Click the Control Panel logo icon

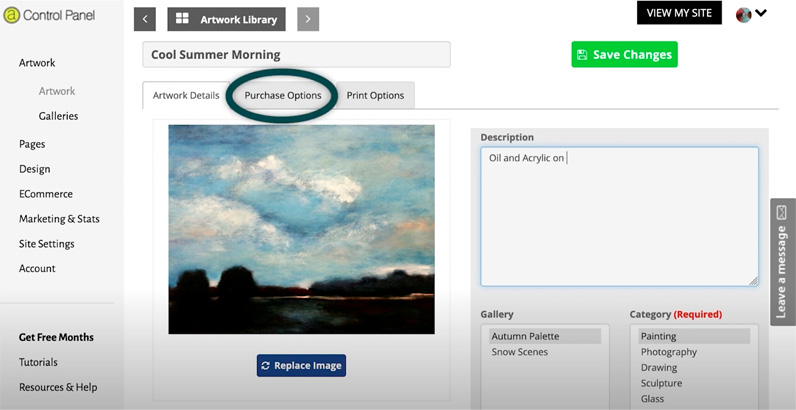point(12,17)
